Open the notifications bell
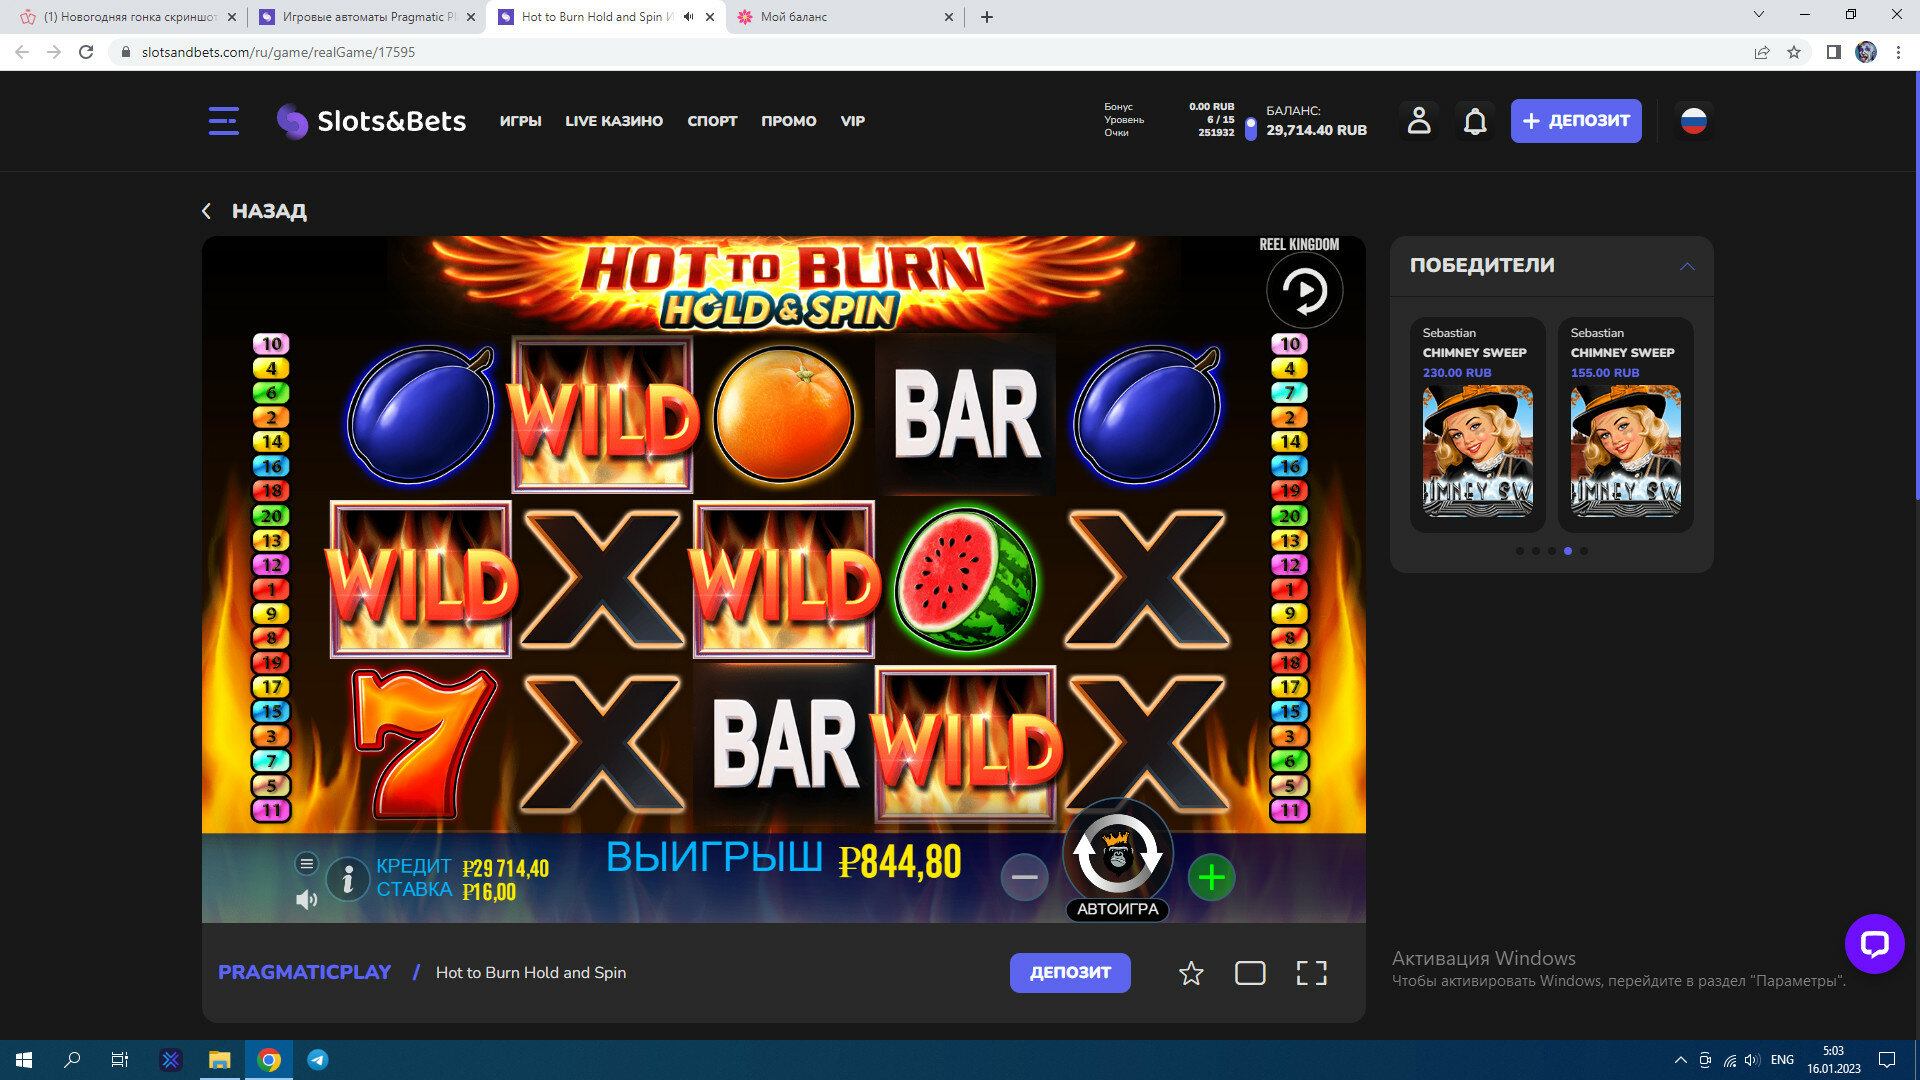Viewport: 1920px width, 1080px height. 1475,121
